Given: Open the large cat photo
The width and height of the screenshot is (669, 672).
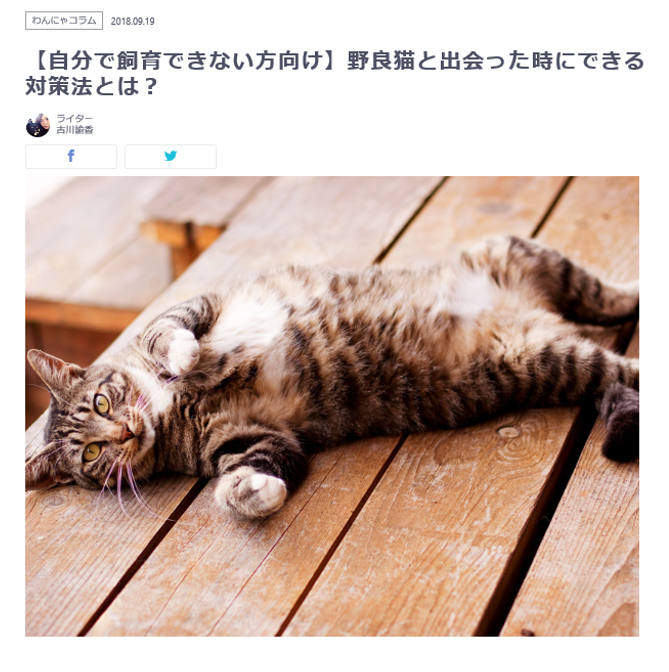Looking at the screenshot, I should (332, 406).
